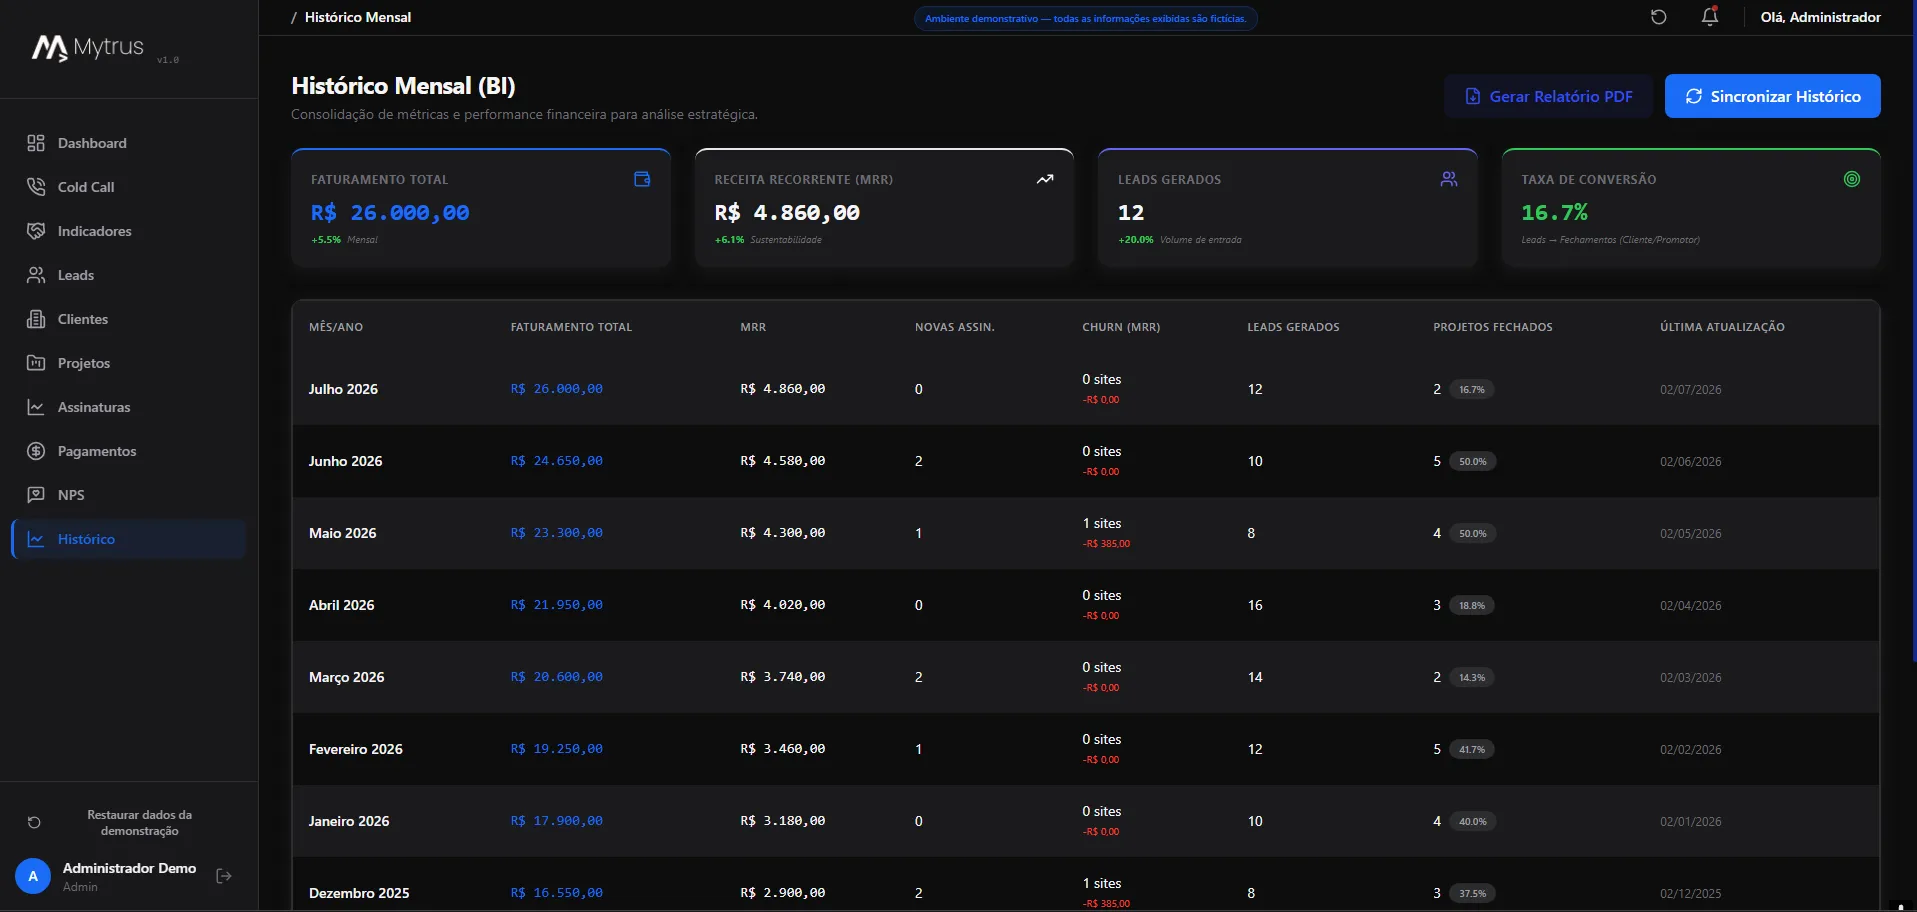Click the Histórico line-chart icon
The image size is (1917, 912).
click(x=36, y=539)
